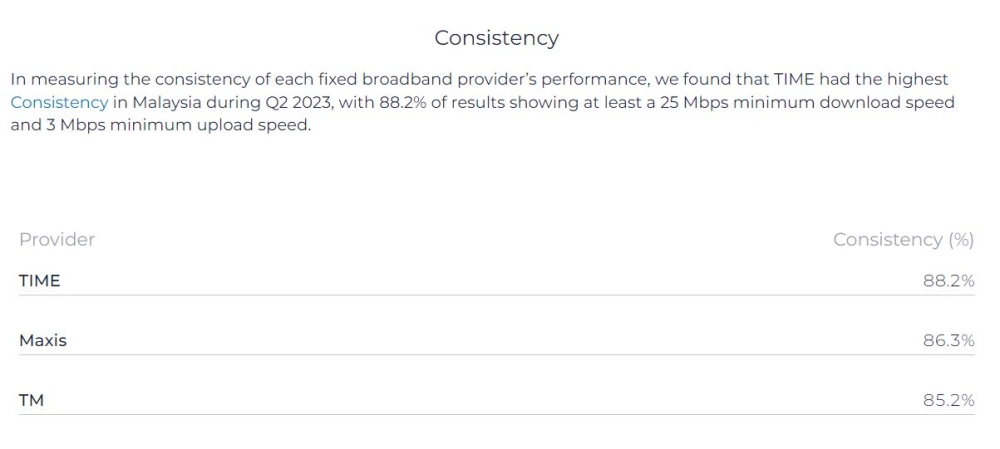The width and height of the screenshot is (1000, 449).
Task: Select the TM provider row label
Action: pyautogui.click(x=32, y=401)
